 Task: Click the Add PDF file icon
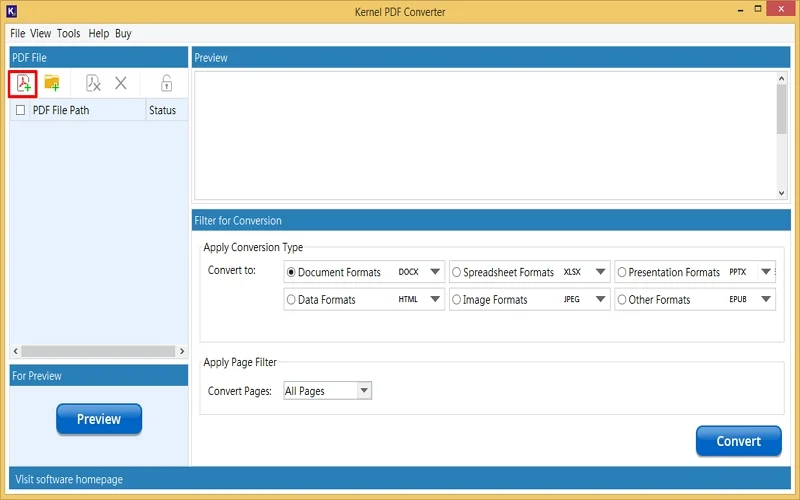[23, 83]
